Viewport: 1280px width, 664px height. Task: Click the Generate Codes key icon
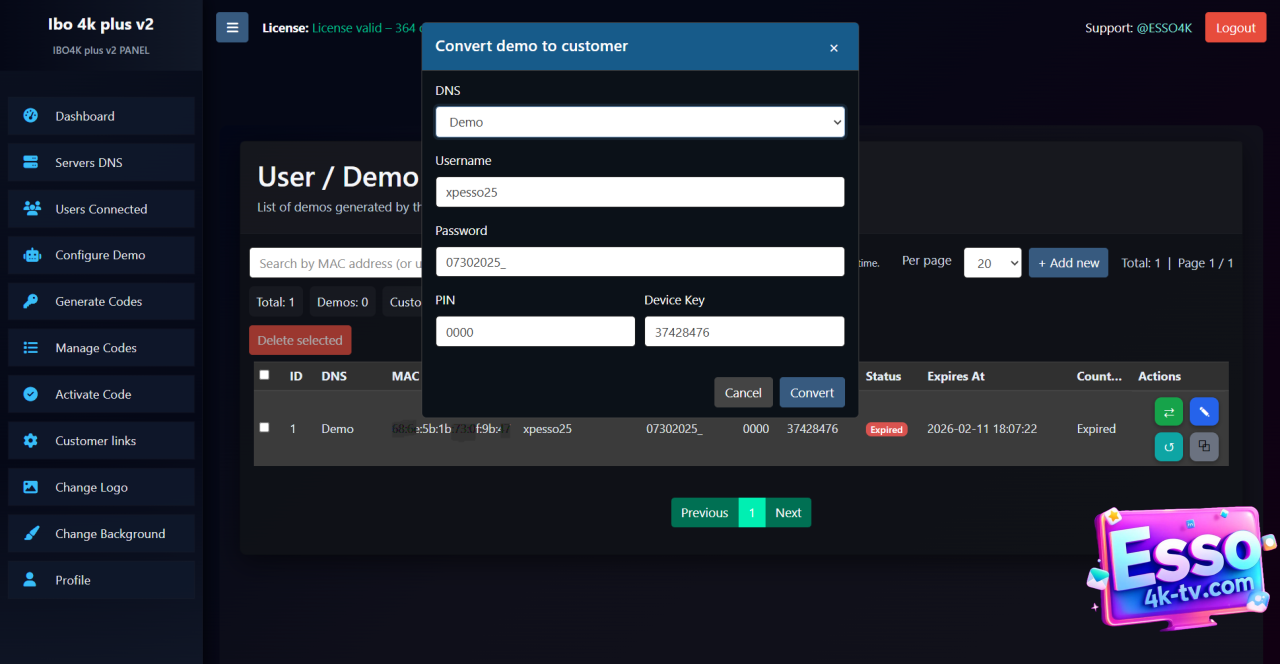(31, 301)
